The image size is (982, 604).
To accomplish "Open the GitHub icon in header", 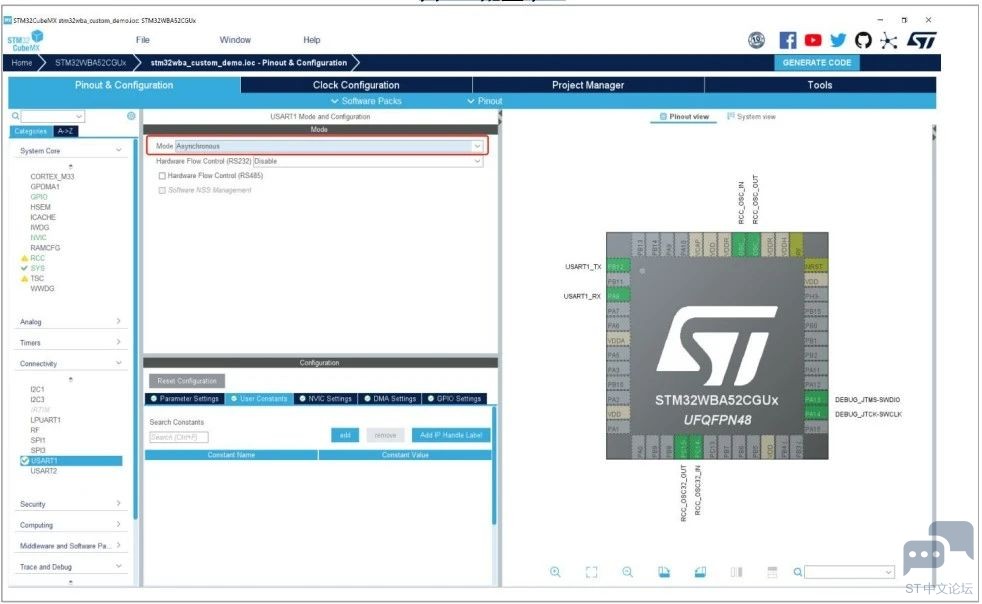I will tap(863, 41).
